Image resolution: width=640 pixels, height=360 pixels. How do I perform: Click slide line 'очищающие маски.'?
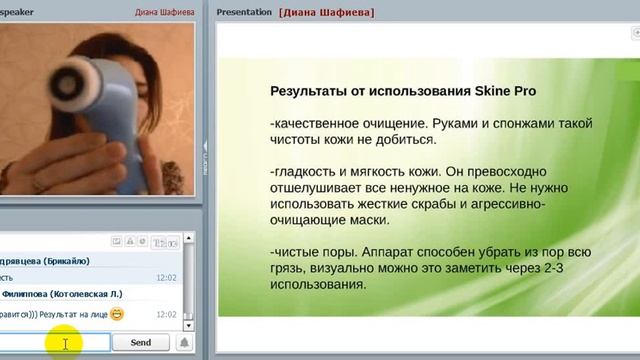tap(330, 220)
